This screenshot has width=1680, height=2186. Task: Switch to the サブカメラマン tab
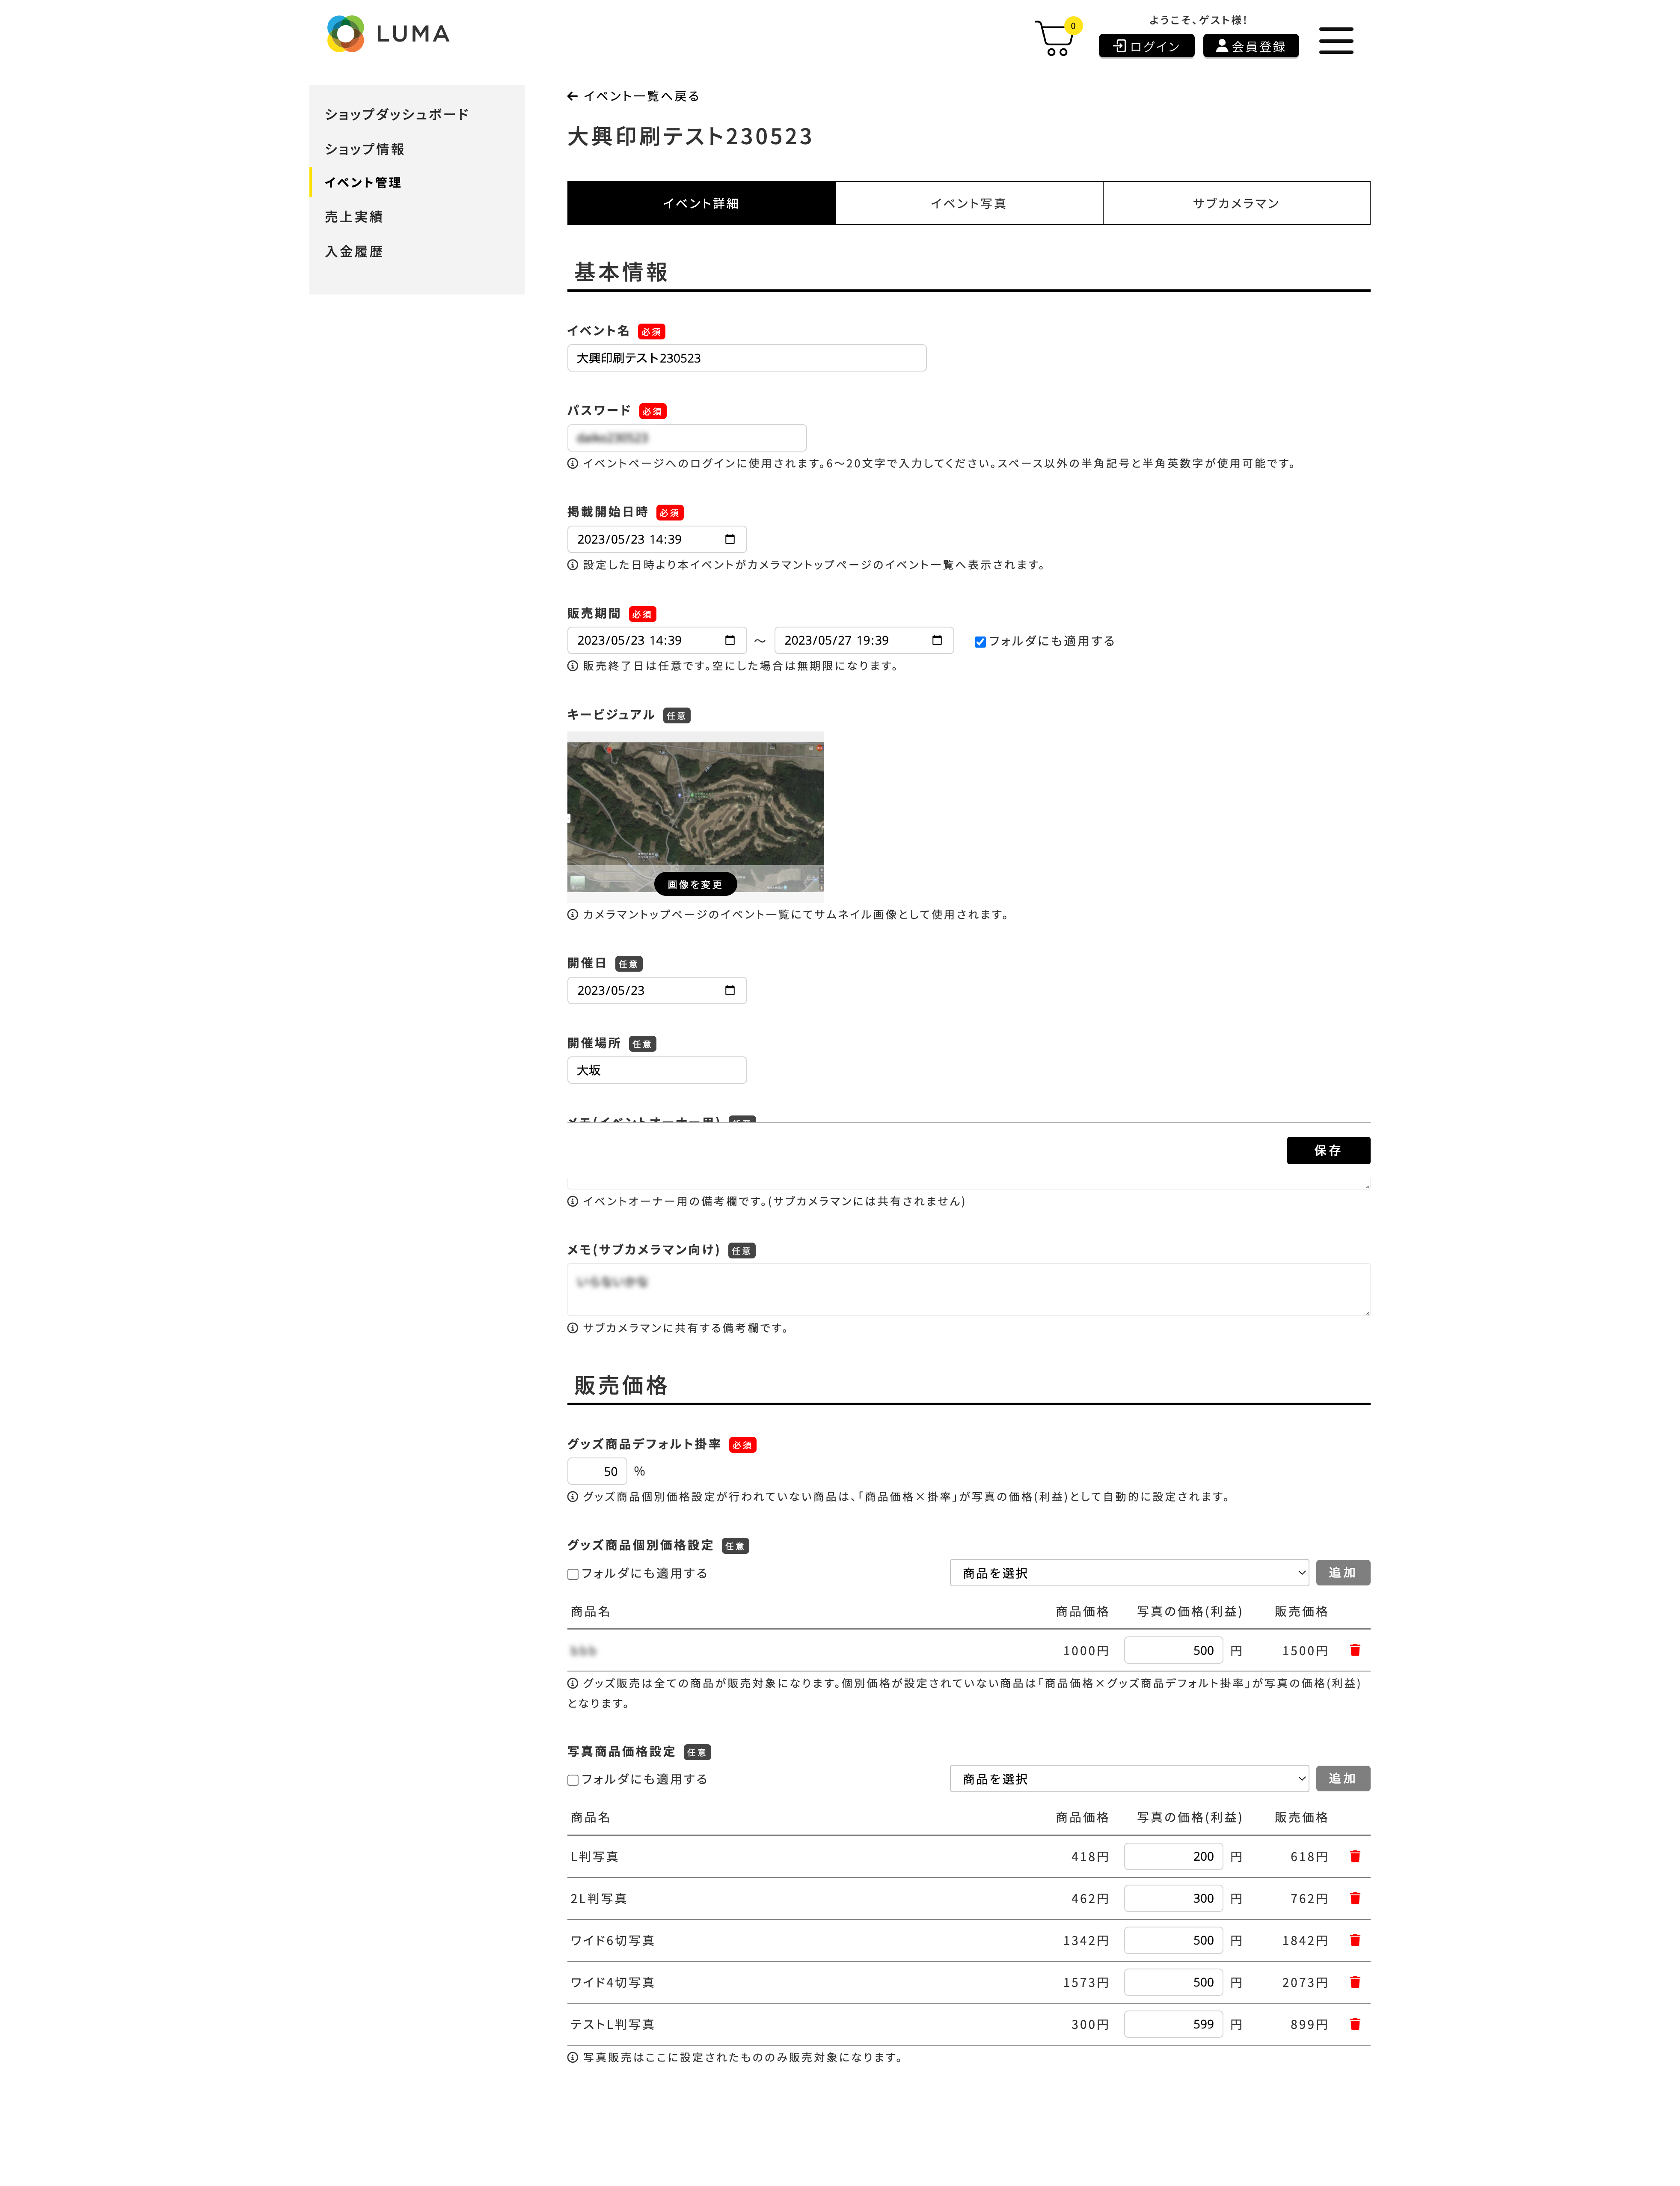pyautogui.click(x=1235, y=203)
